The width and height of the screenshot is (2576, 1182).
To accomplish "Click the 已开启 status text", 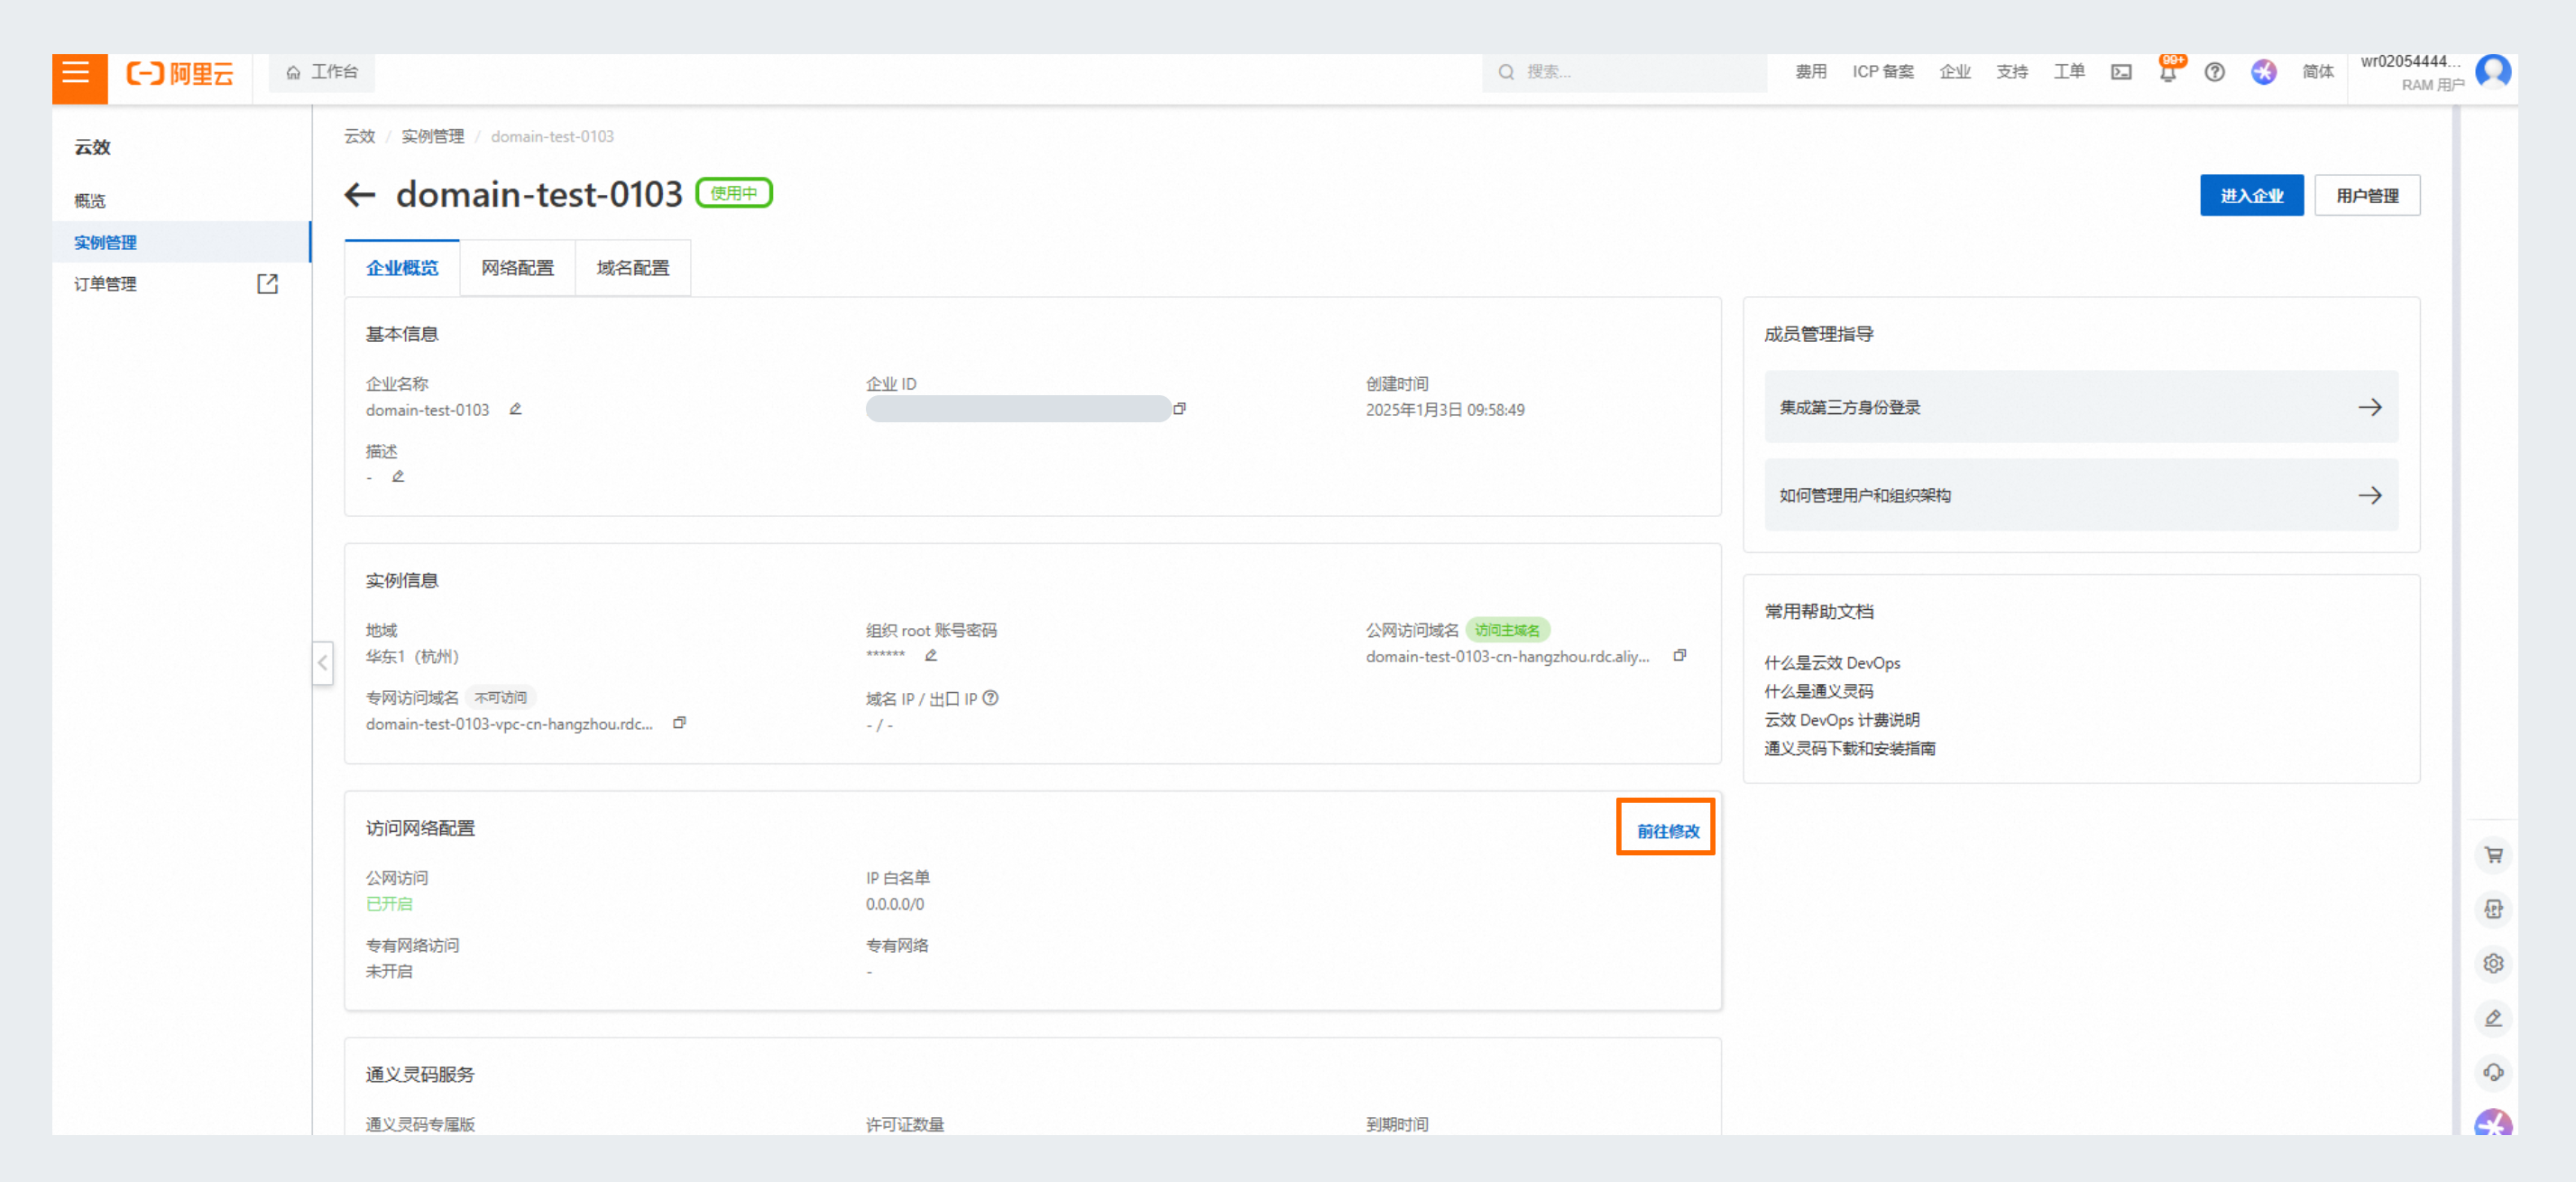I will click(x=388, y=904).
